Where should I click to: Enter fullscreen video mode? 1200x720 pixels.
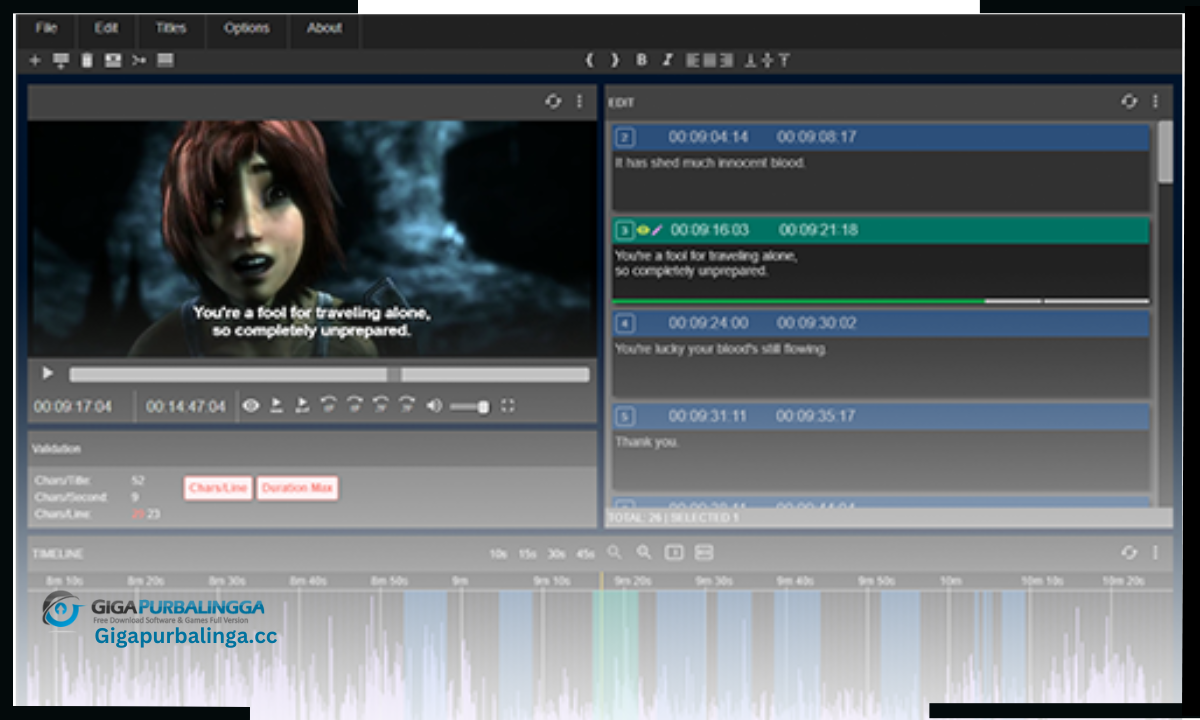click(x=508, y=406)
